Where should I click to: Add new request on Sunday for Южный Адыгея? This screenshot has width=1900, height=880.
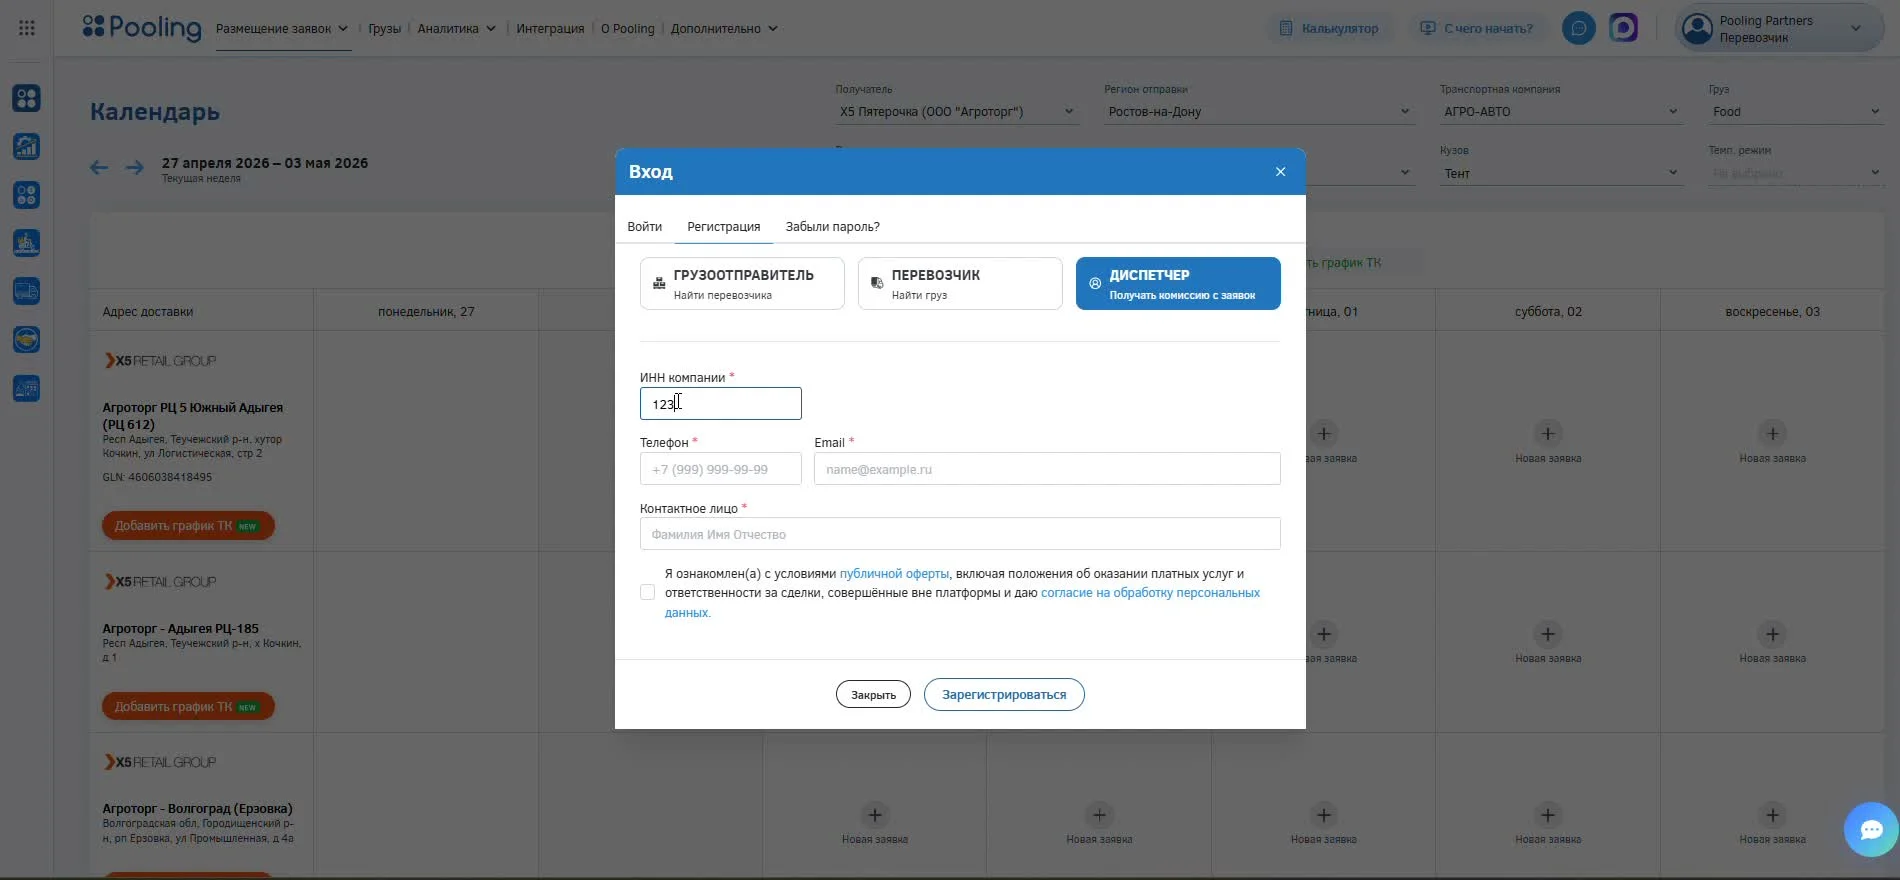1772,441
